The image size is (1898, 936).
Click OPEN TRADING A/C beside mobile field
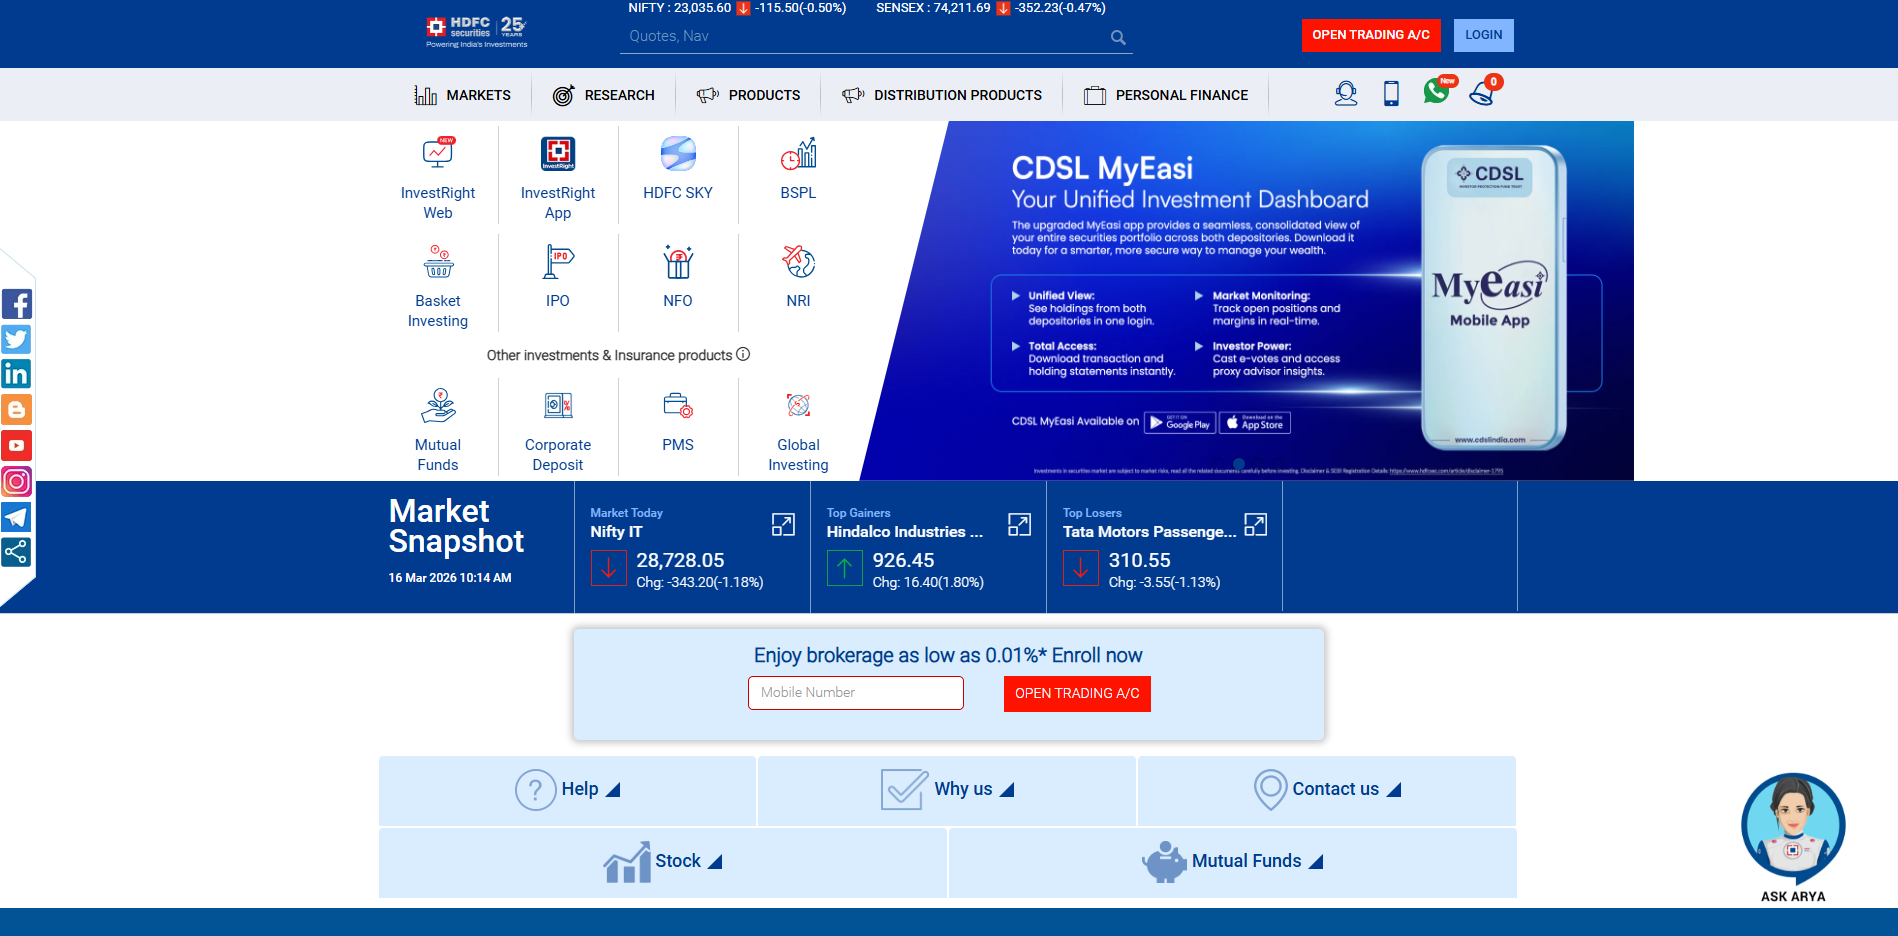pos(1077,694)
